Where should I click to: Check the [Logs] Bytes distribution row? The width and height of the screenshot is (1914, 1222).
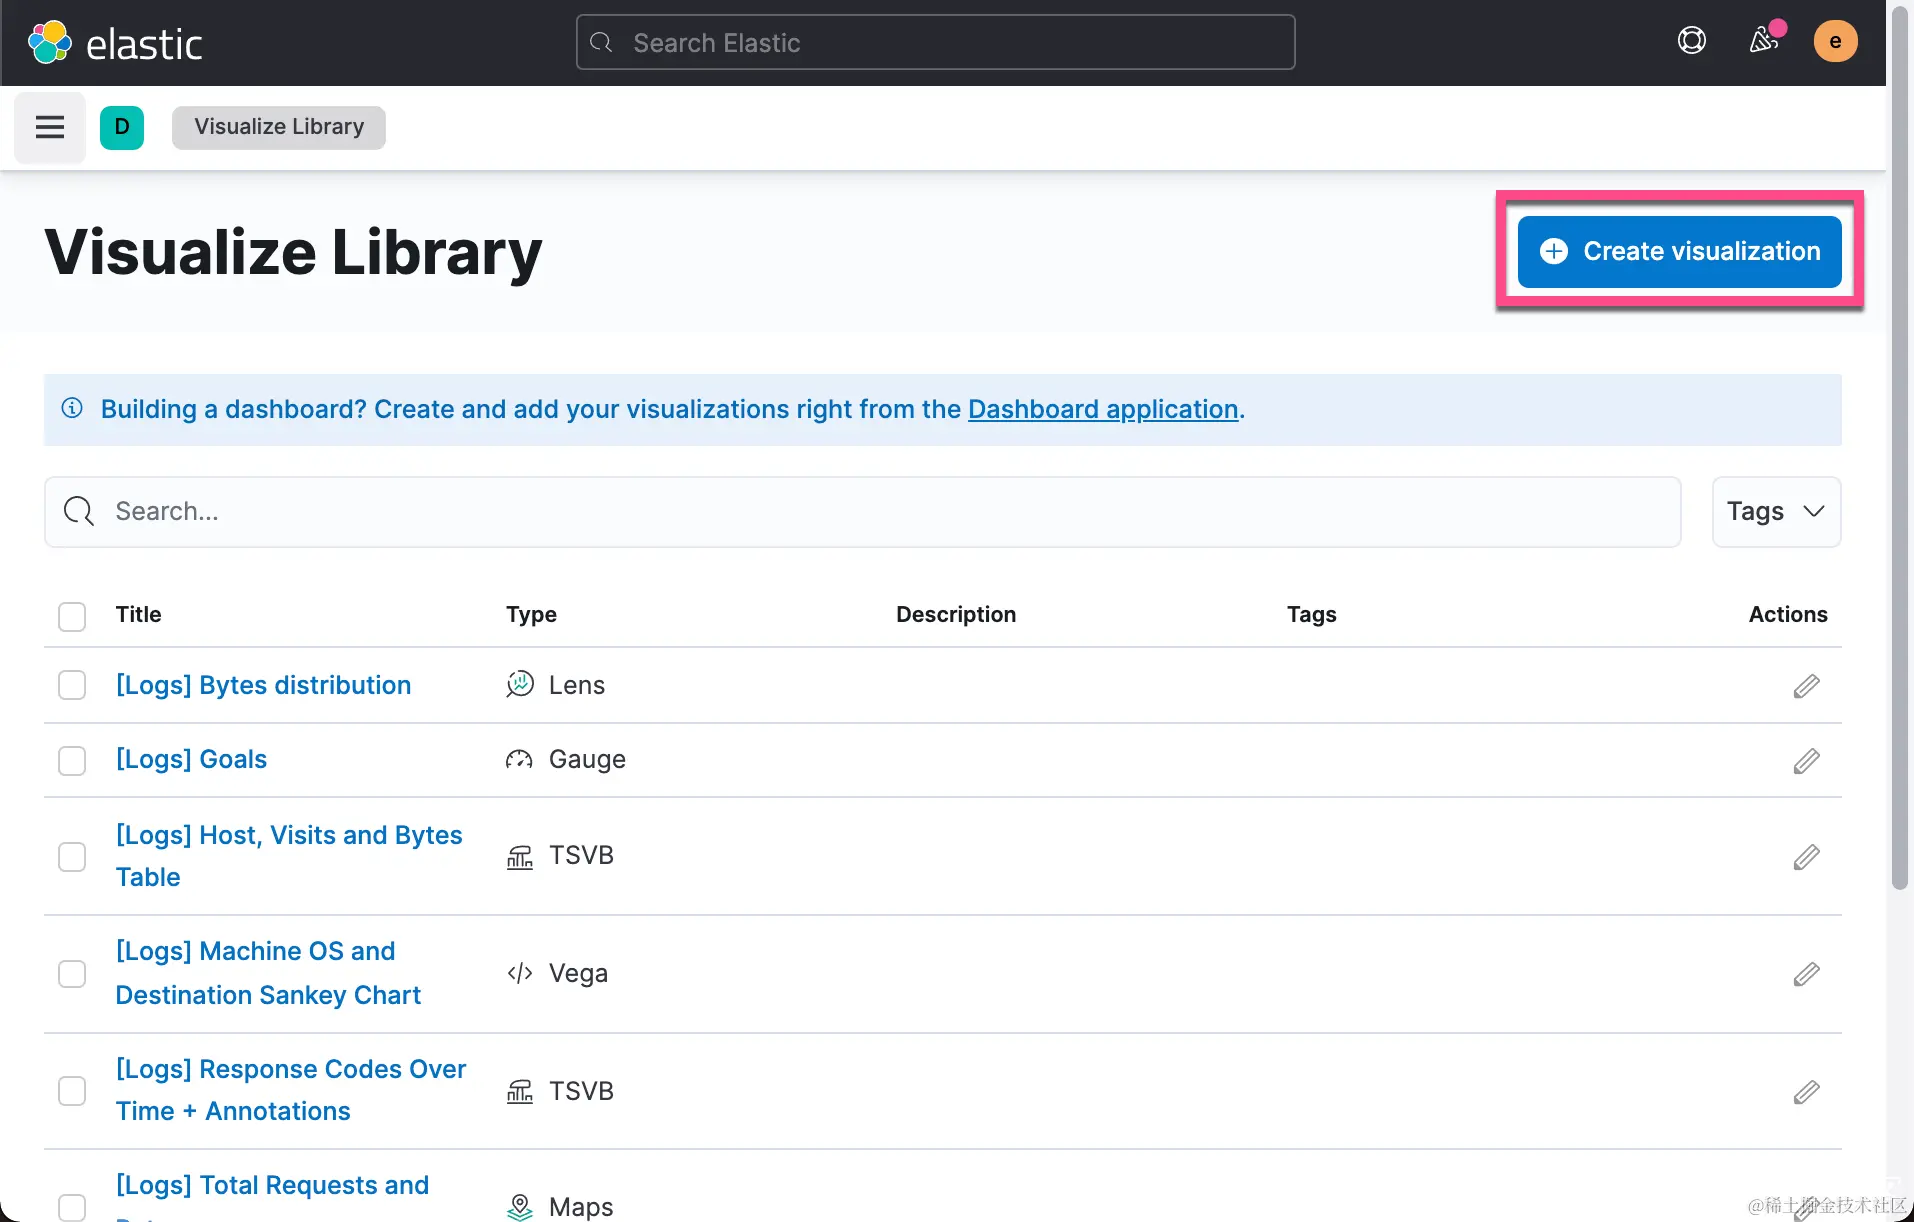click(x=72, y=685)
